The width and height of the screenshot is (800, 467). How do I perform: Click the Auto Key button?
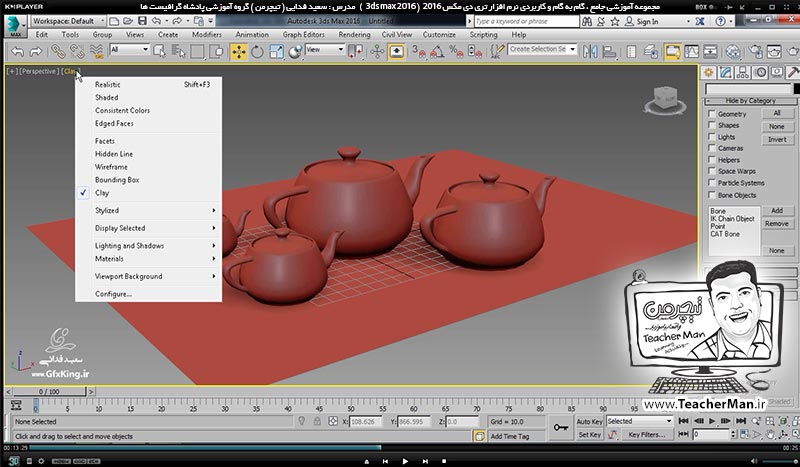click(589, 422)
